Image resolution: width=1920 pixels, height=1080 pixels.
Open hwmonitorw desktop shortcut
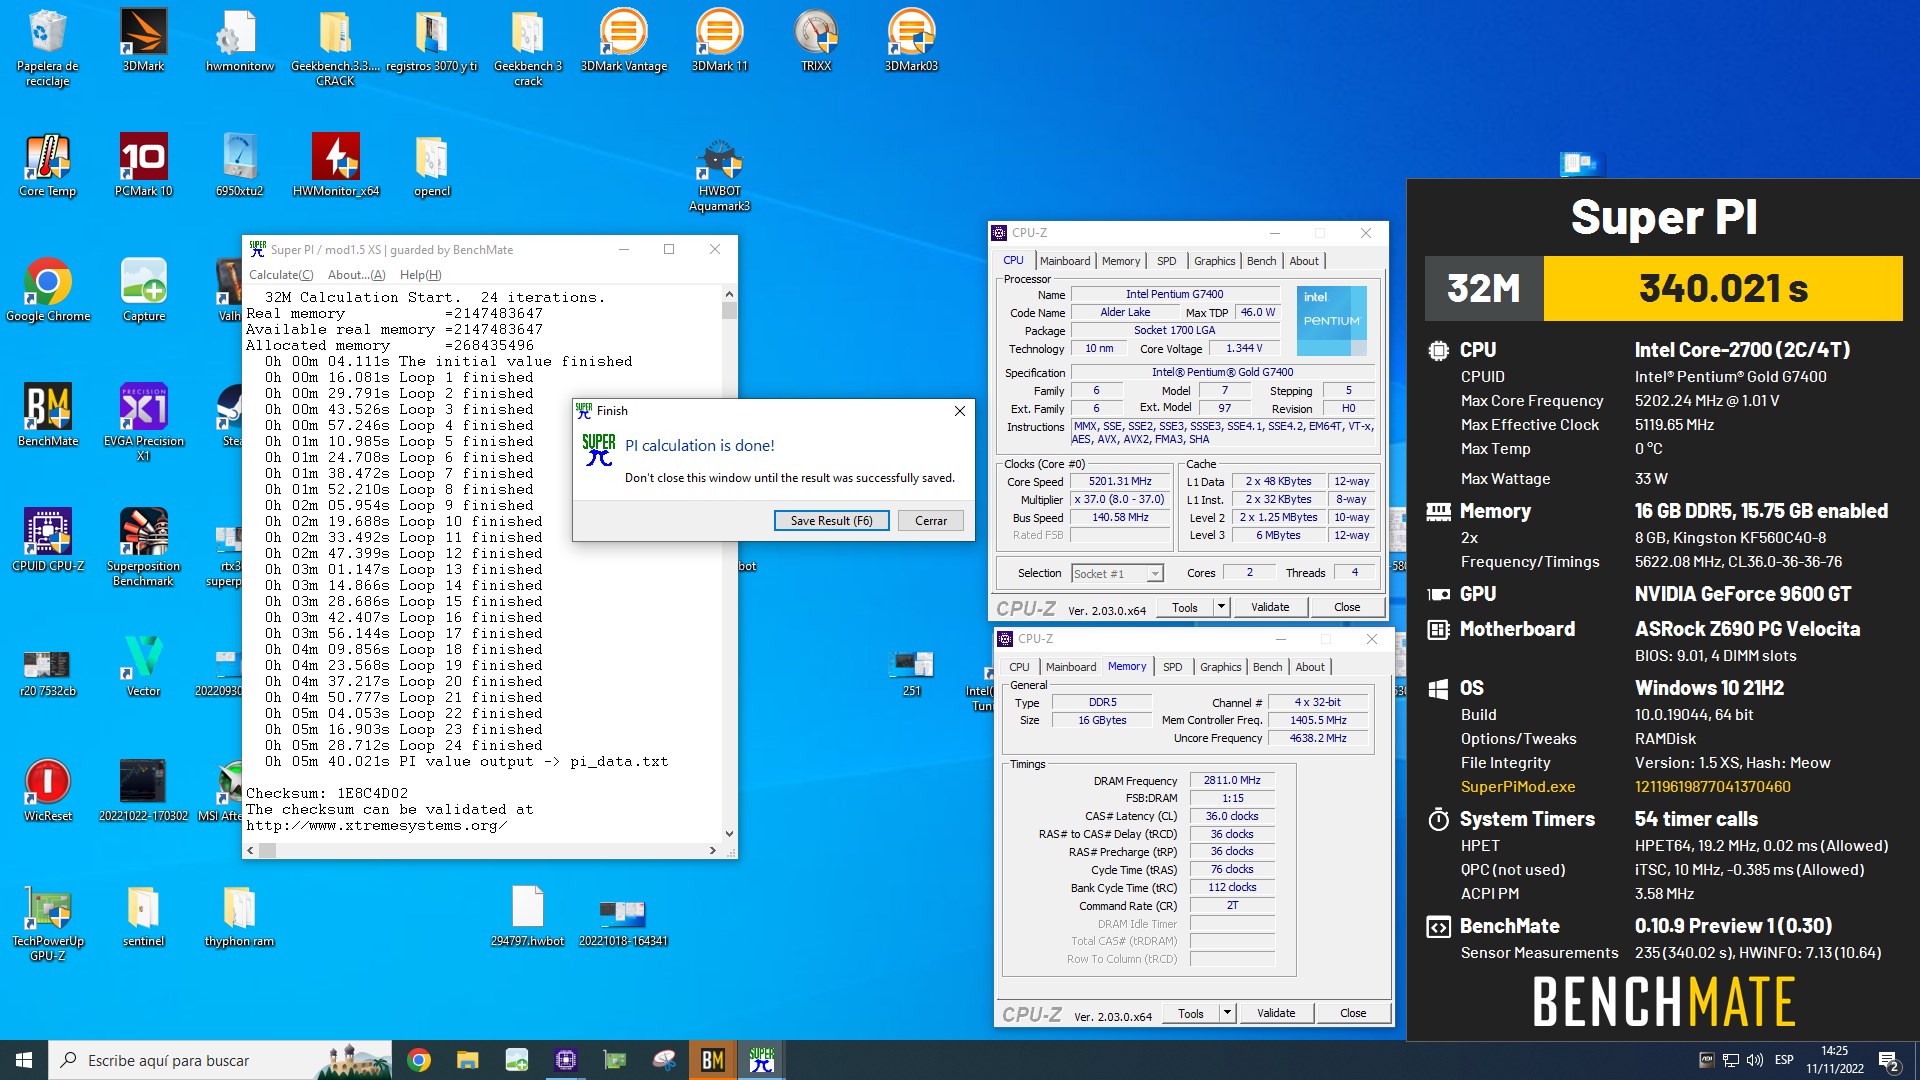(x=240, y=40)
